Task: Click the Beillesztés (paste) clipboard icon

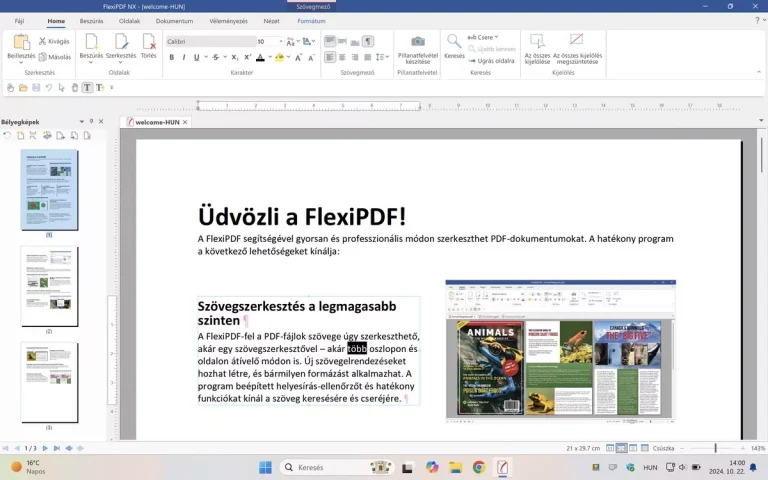Action: (x=21, y=42)
